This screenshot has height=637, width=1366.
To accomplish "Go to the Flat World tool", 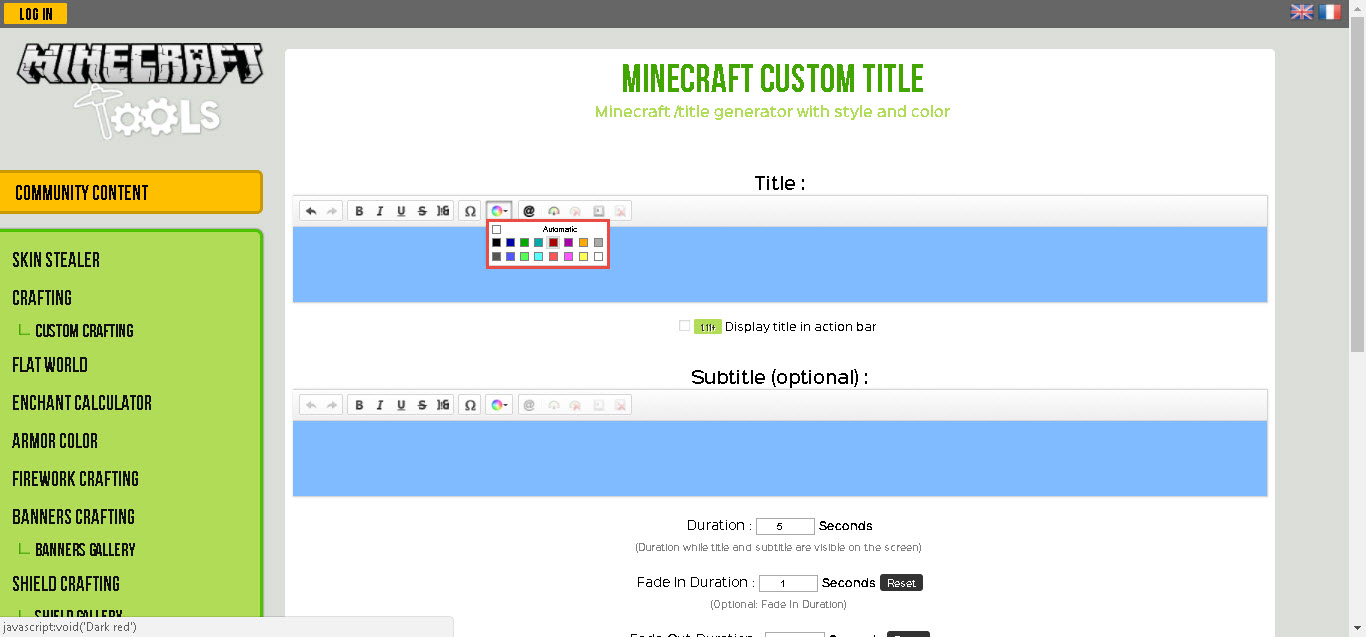I will pos(50,365).
